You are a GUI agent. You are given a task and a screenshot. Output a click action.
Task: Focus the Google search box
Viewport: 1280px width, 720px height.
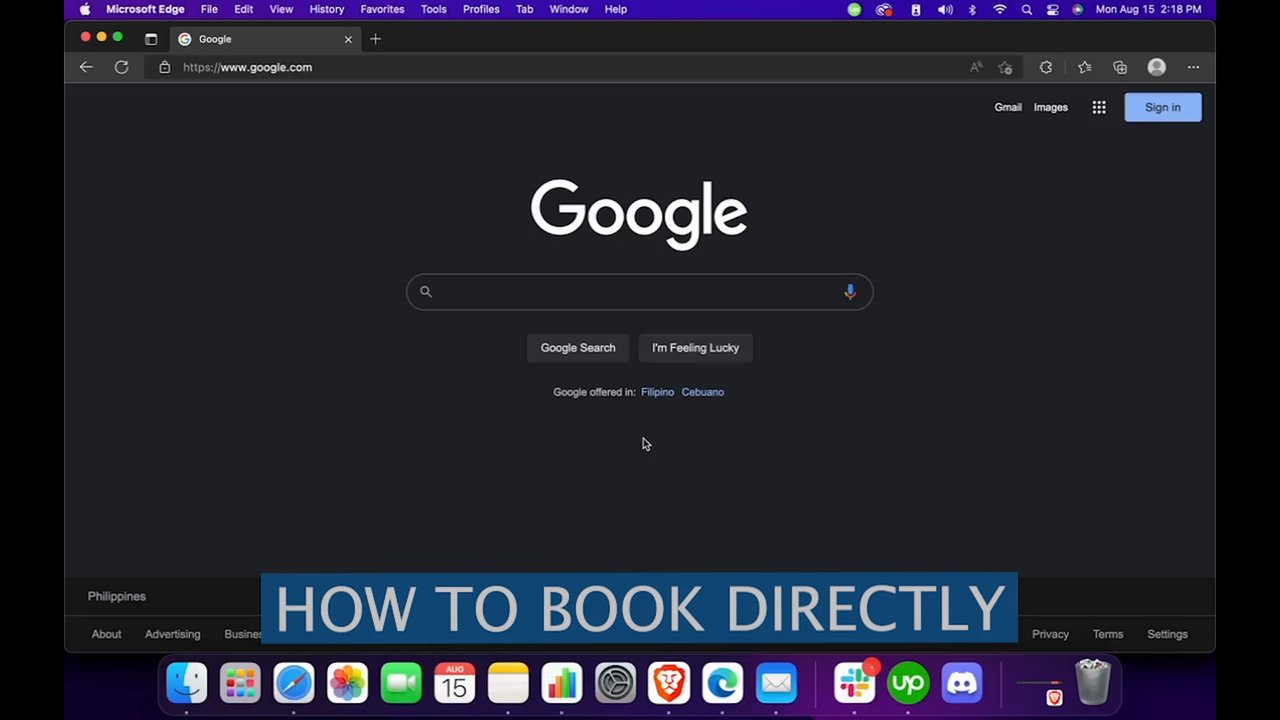pyautogui.click(x=639, y=291)
